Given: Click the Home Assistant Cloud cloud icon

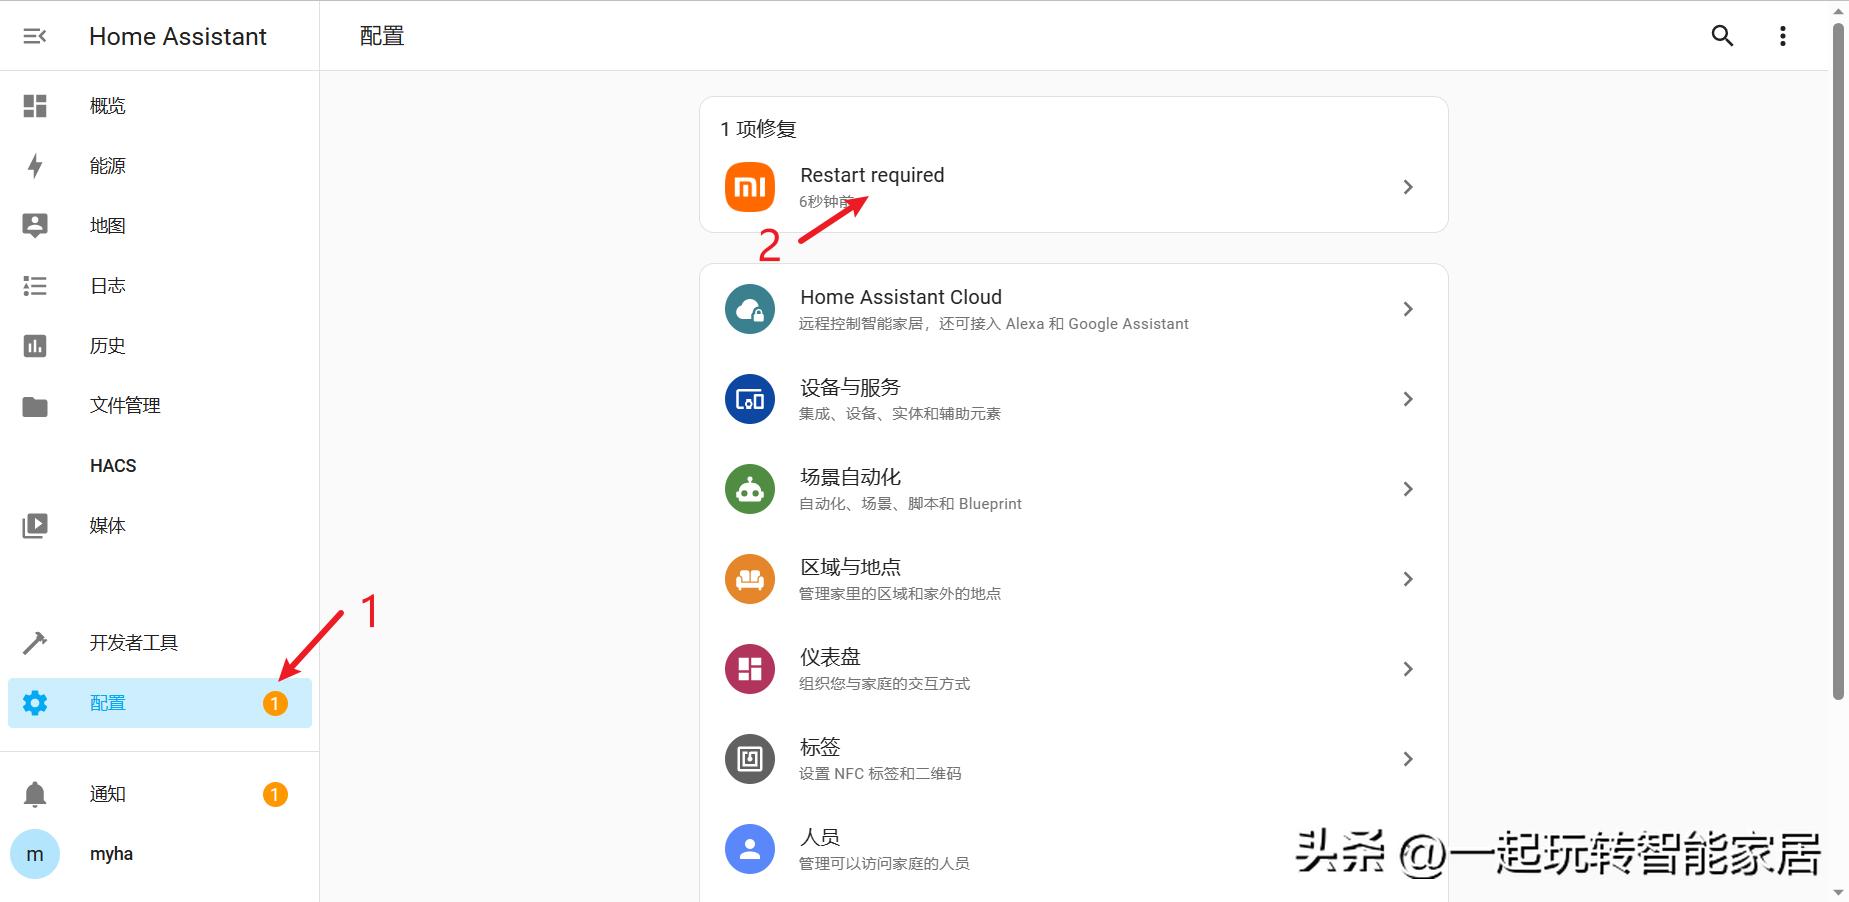Looking at the screenshot, I should (x=749, y=308).
